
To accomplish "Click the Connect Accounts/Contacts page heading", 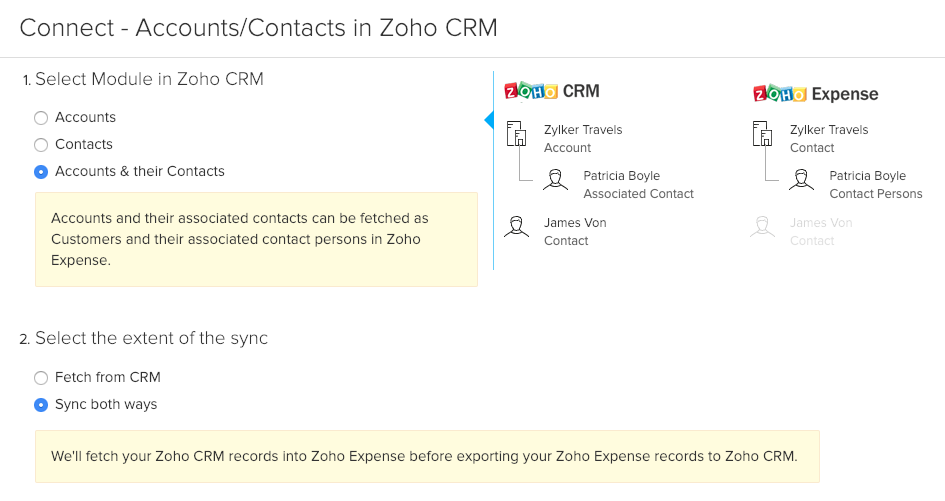I will tap(258, 27).
